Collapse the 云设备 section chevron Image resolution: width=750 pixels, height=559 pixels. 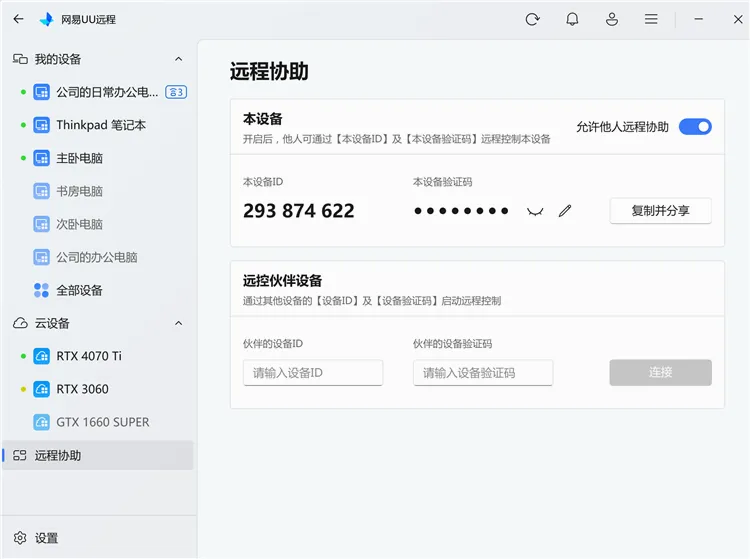[178, 323]
